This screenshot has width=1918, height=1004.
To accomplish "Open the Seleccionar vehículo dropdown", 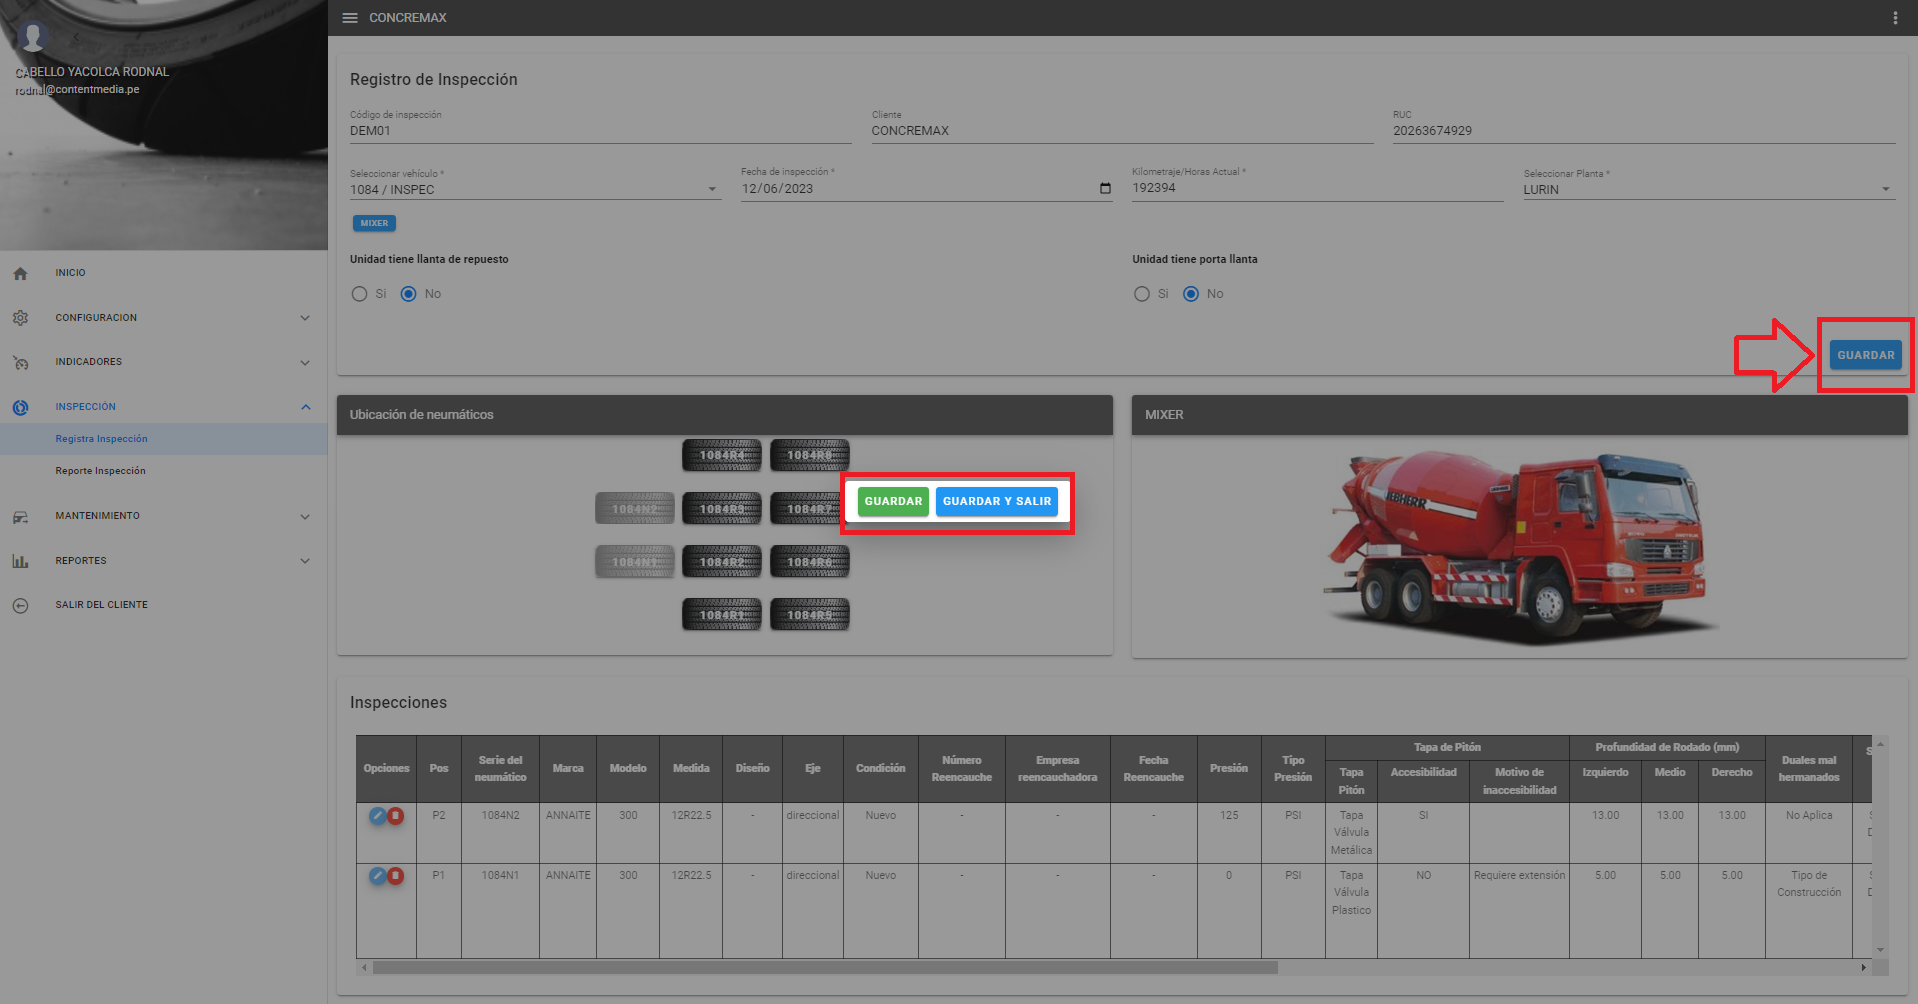I will (x=535, y=189).
